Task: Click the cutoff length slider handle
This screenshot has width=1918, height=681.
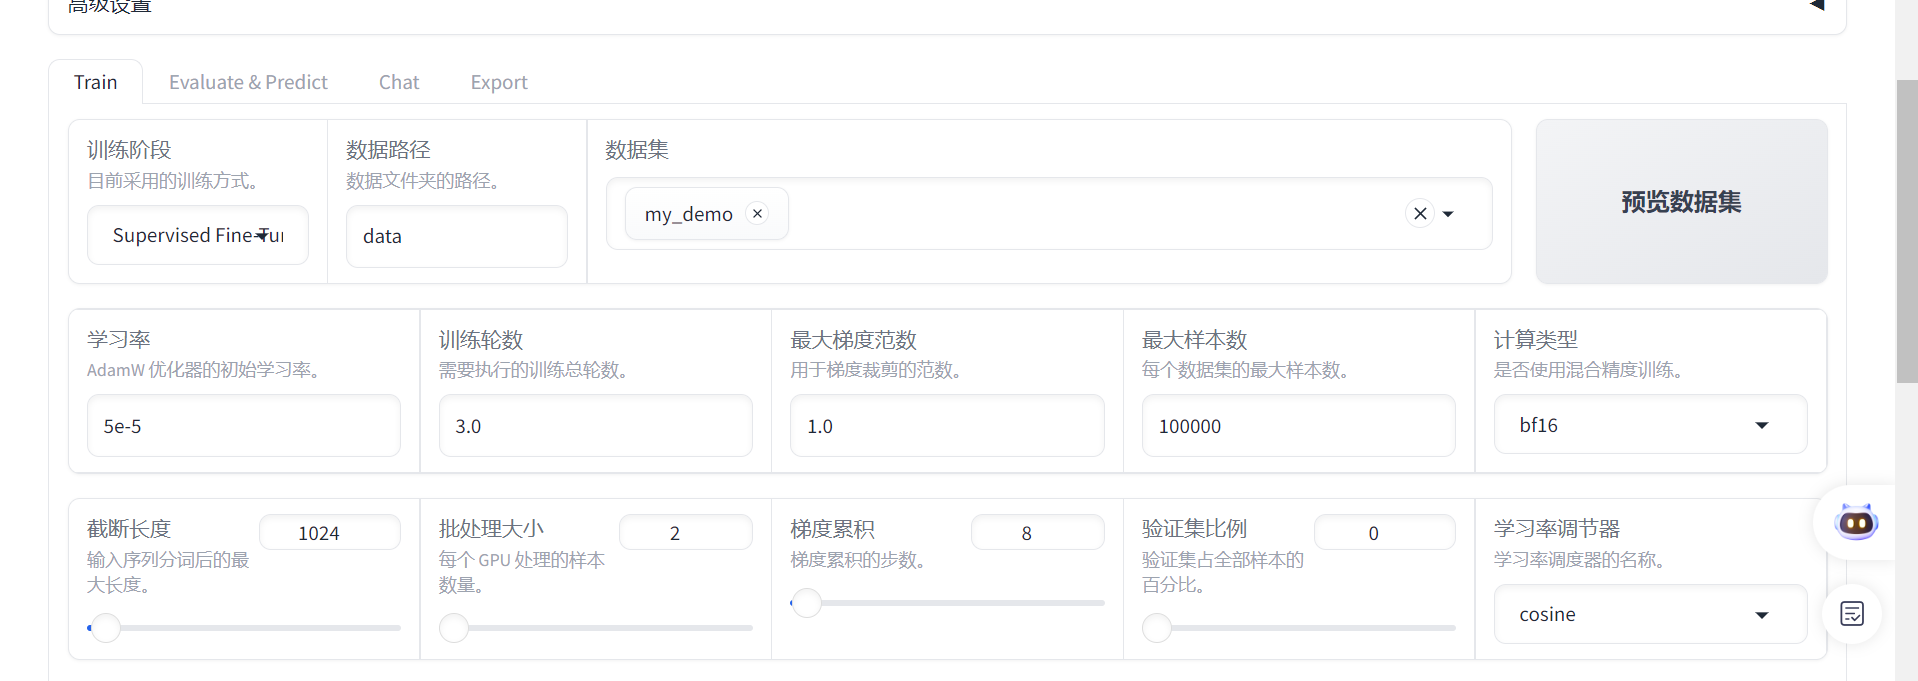Action: 105,628
